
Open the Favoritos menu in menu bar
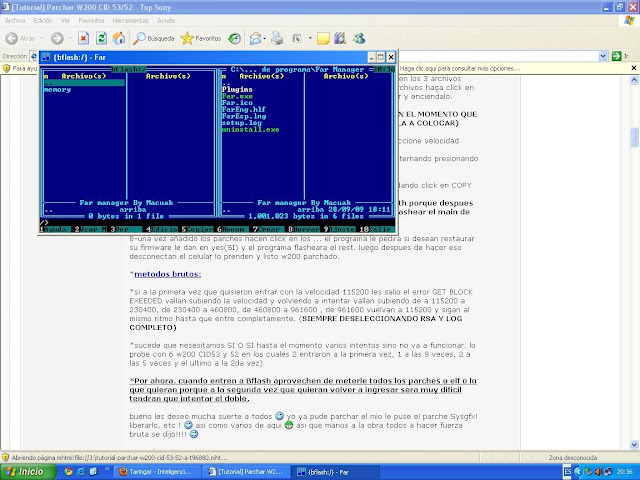[x=91, y=20]
